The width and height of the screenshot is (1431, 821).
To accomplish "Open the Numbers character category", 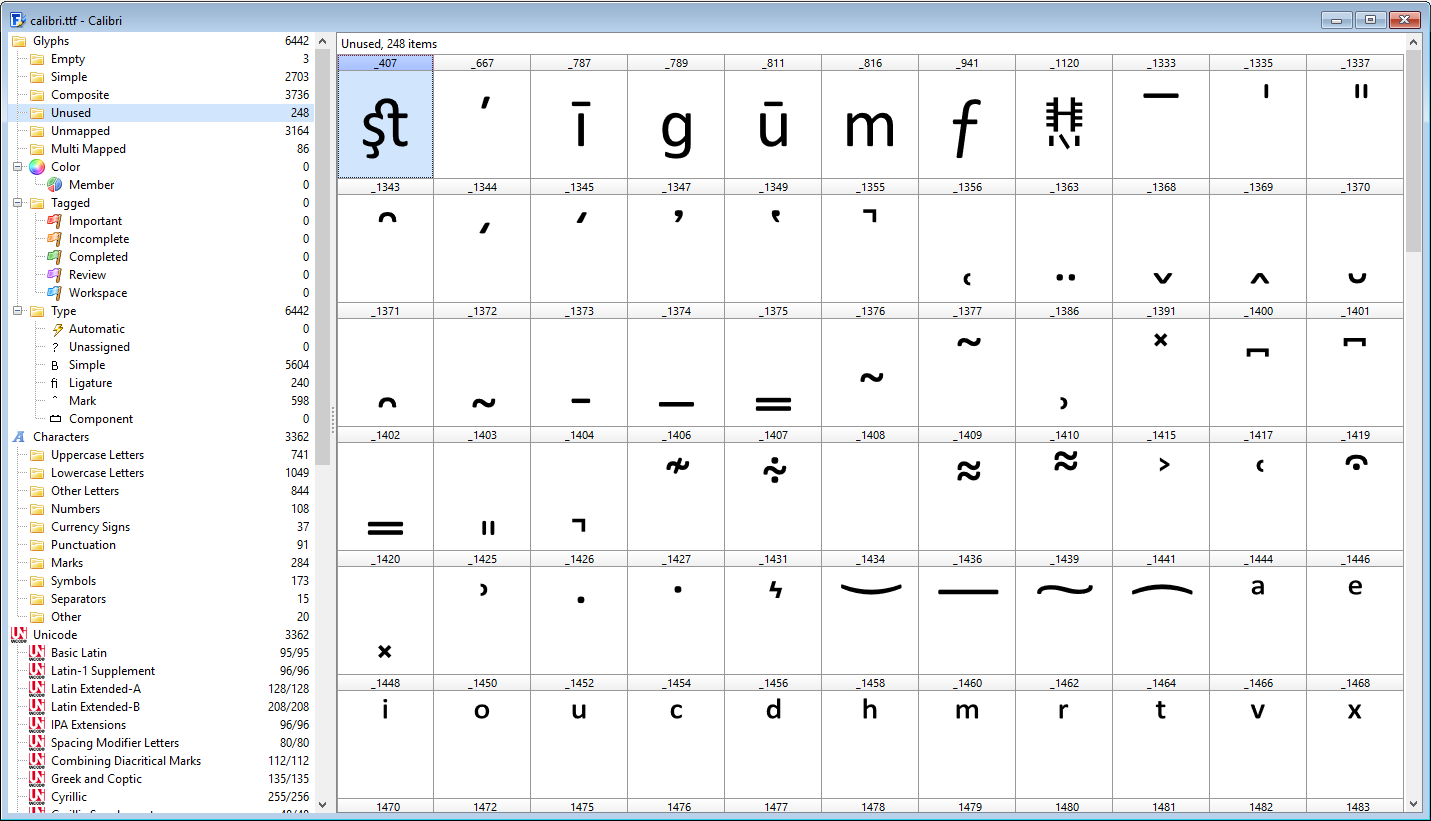I will (160, 509).
